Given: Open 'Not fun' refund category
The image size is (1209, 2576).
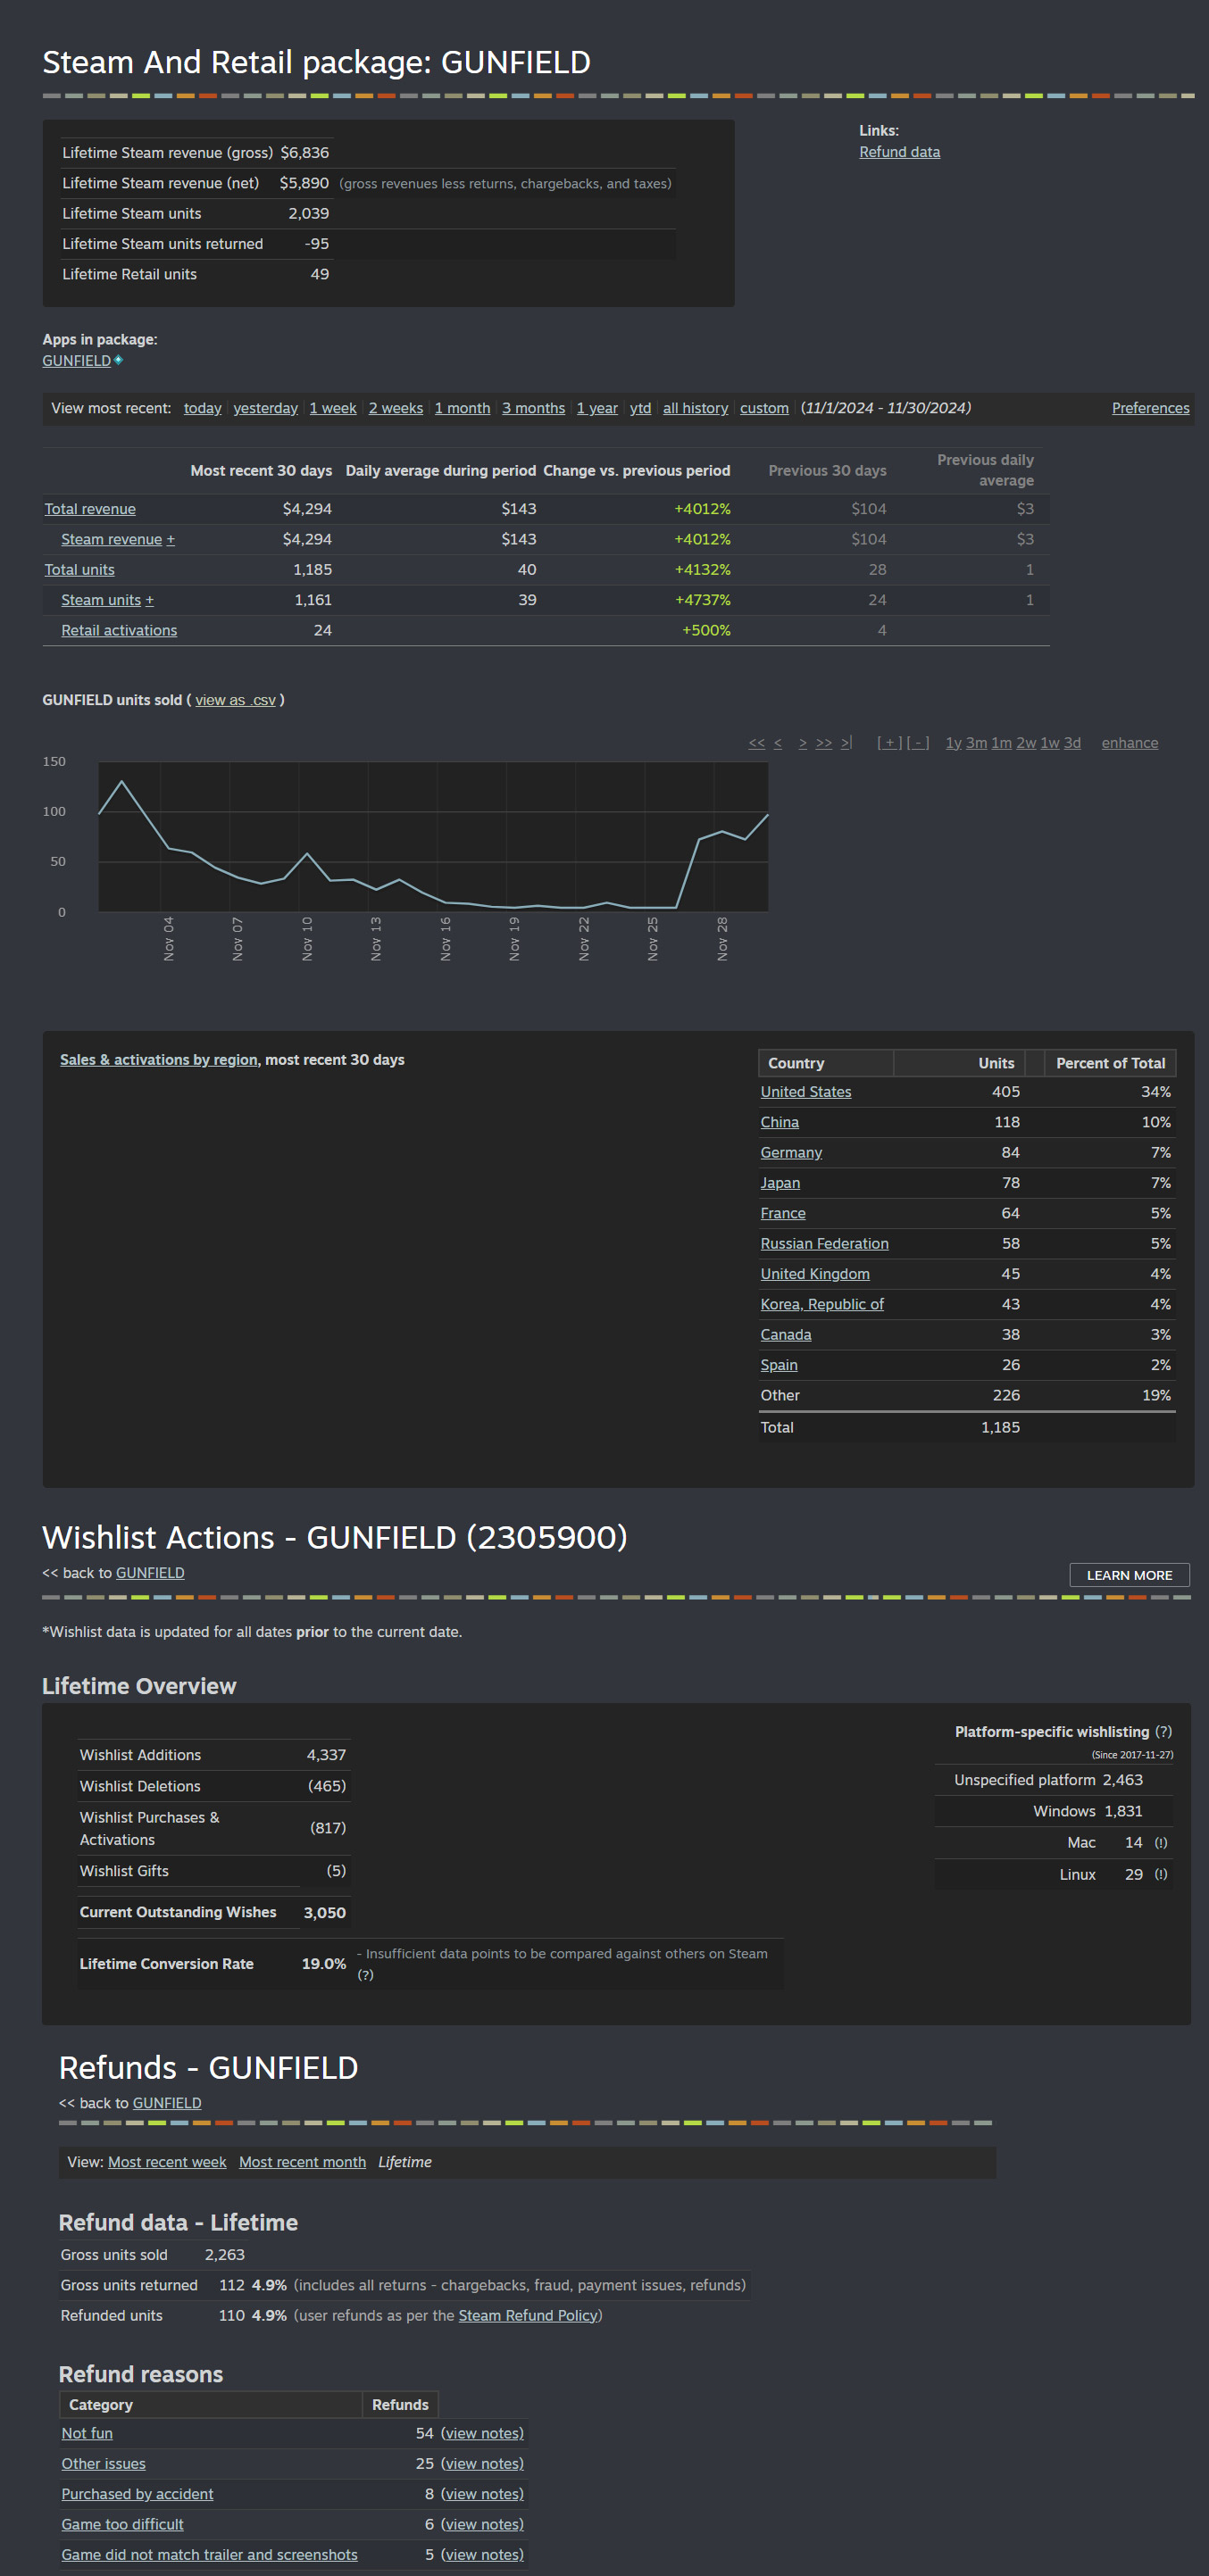Looking at the screenshot, I should tap(87, 2434).
